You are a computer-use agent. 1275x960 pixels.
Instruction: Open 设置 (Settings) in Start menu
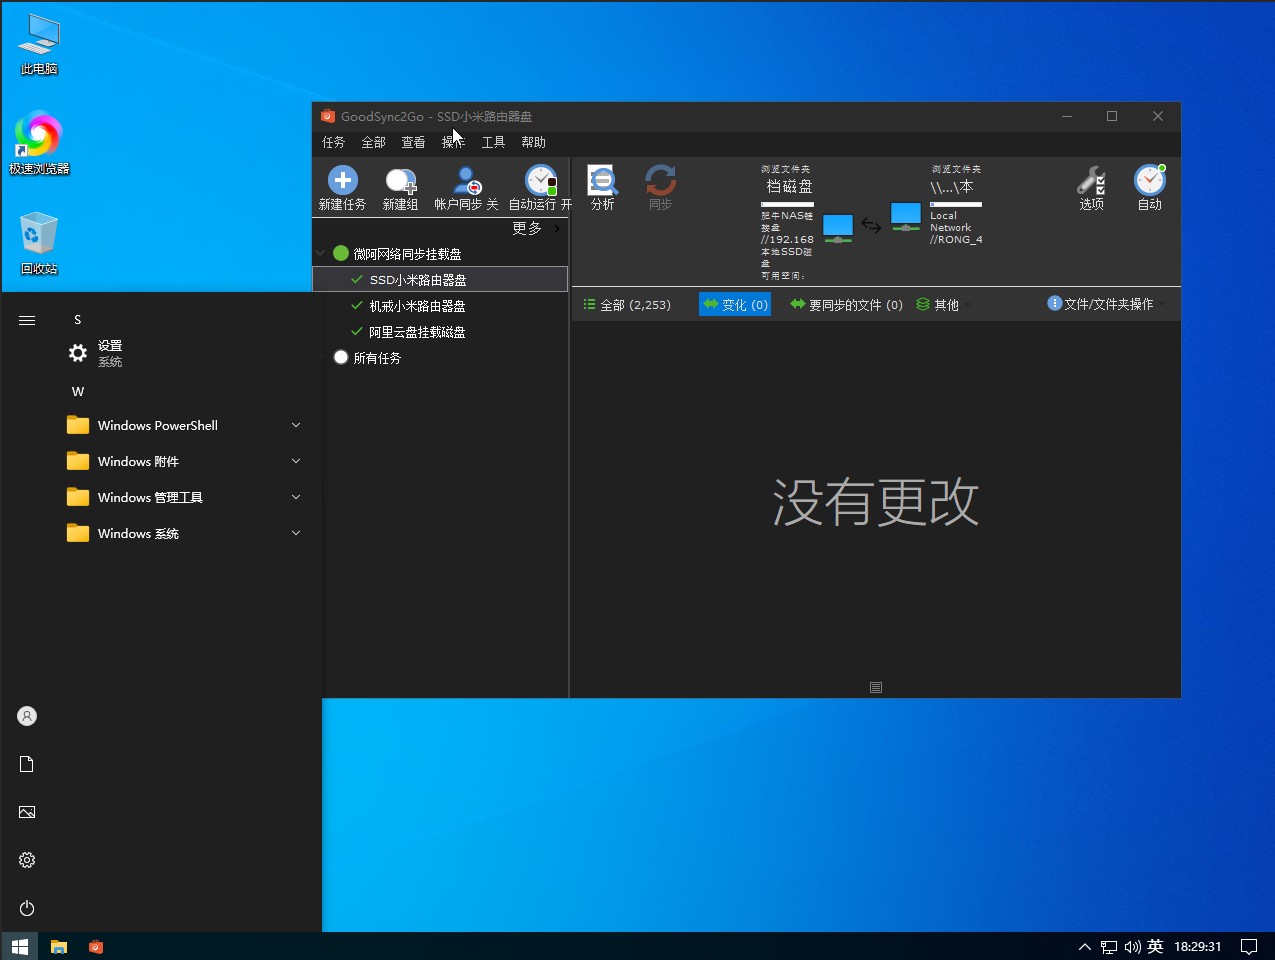pyautogui.click(x=185, y=353)
